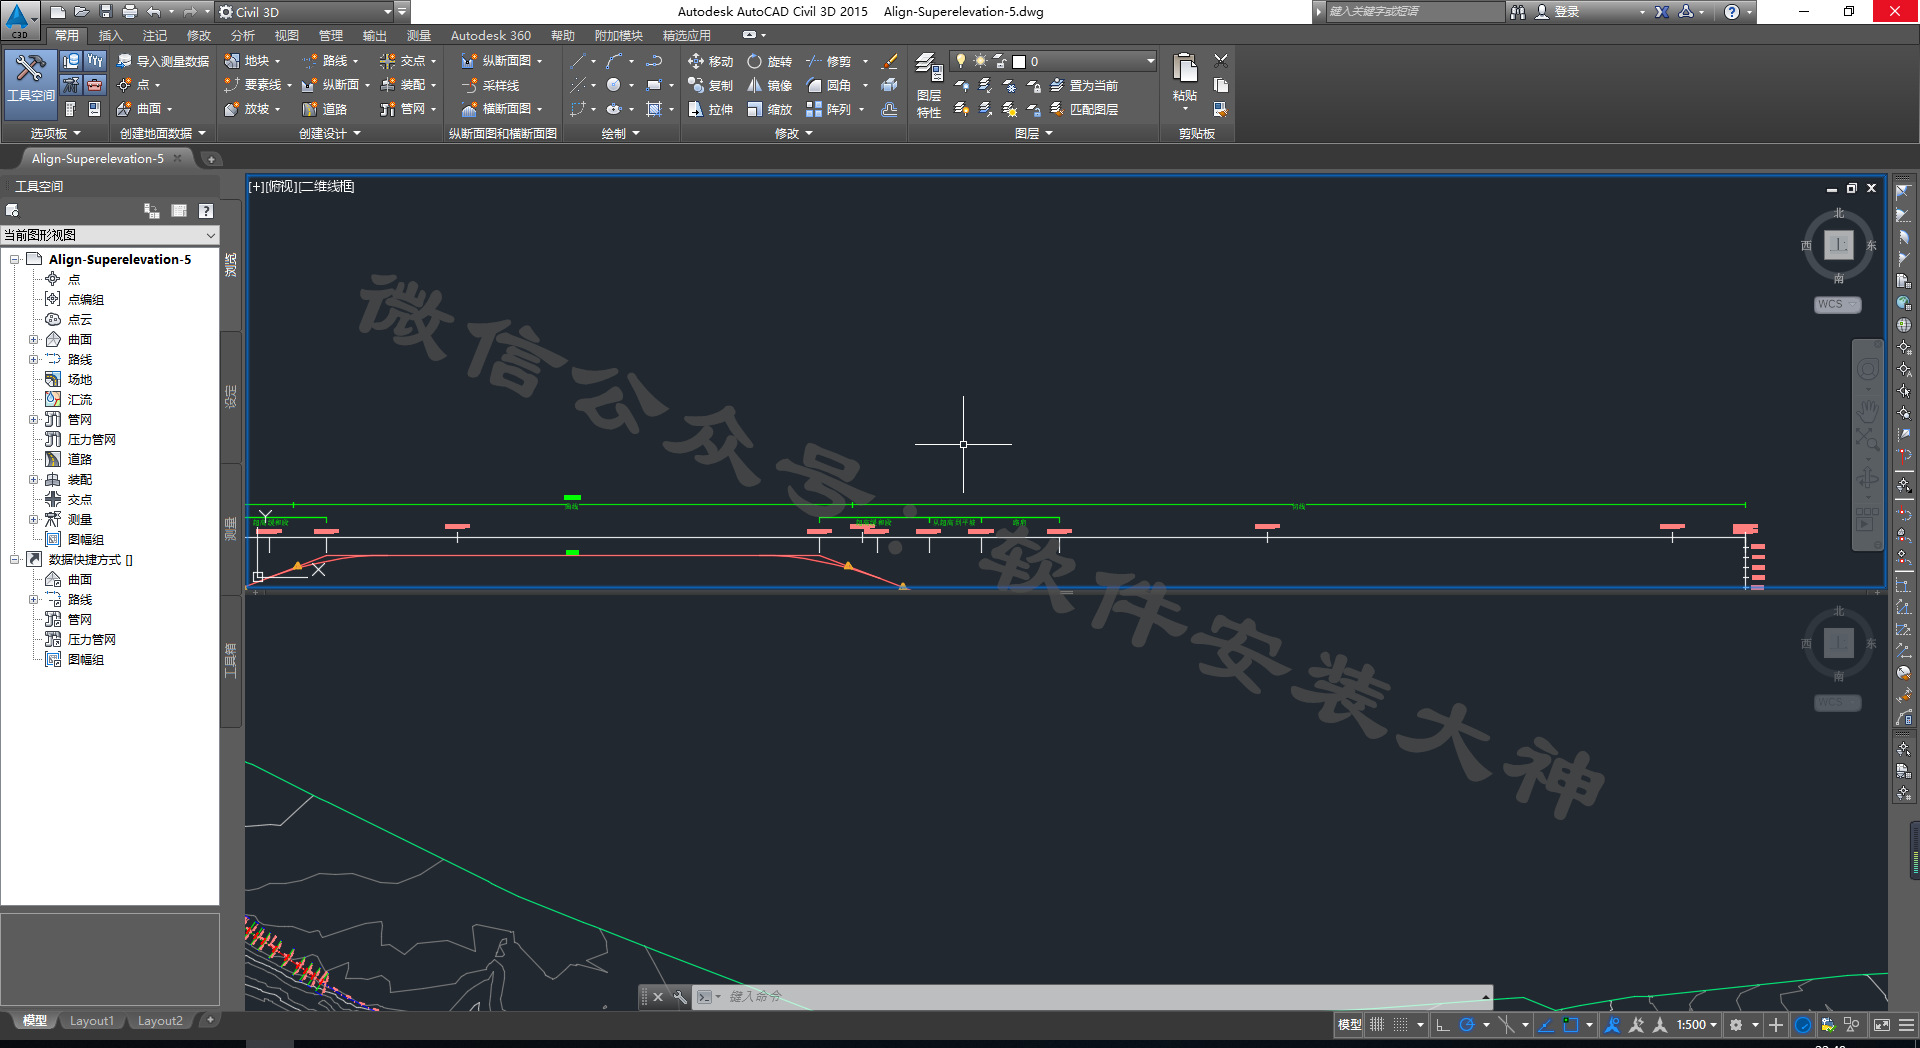
Task: Click the Toolspace help question icon
Action: (x=205, y=210)
